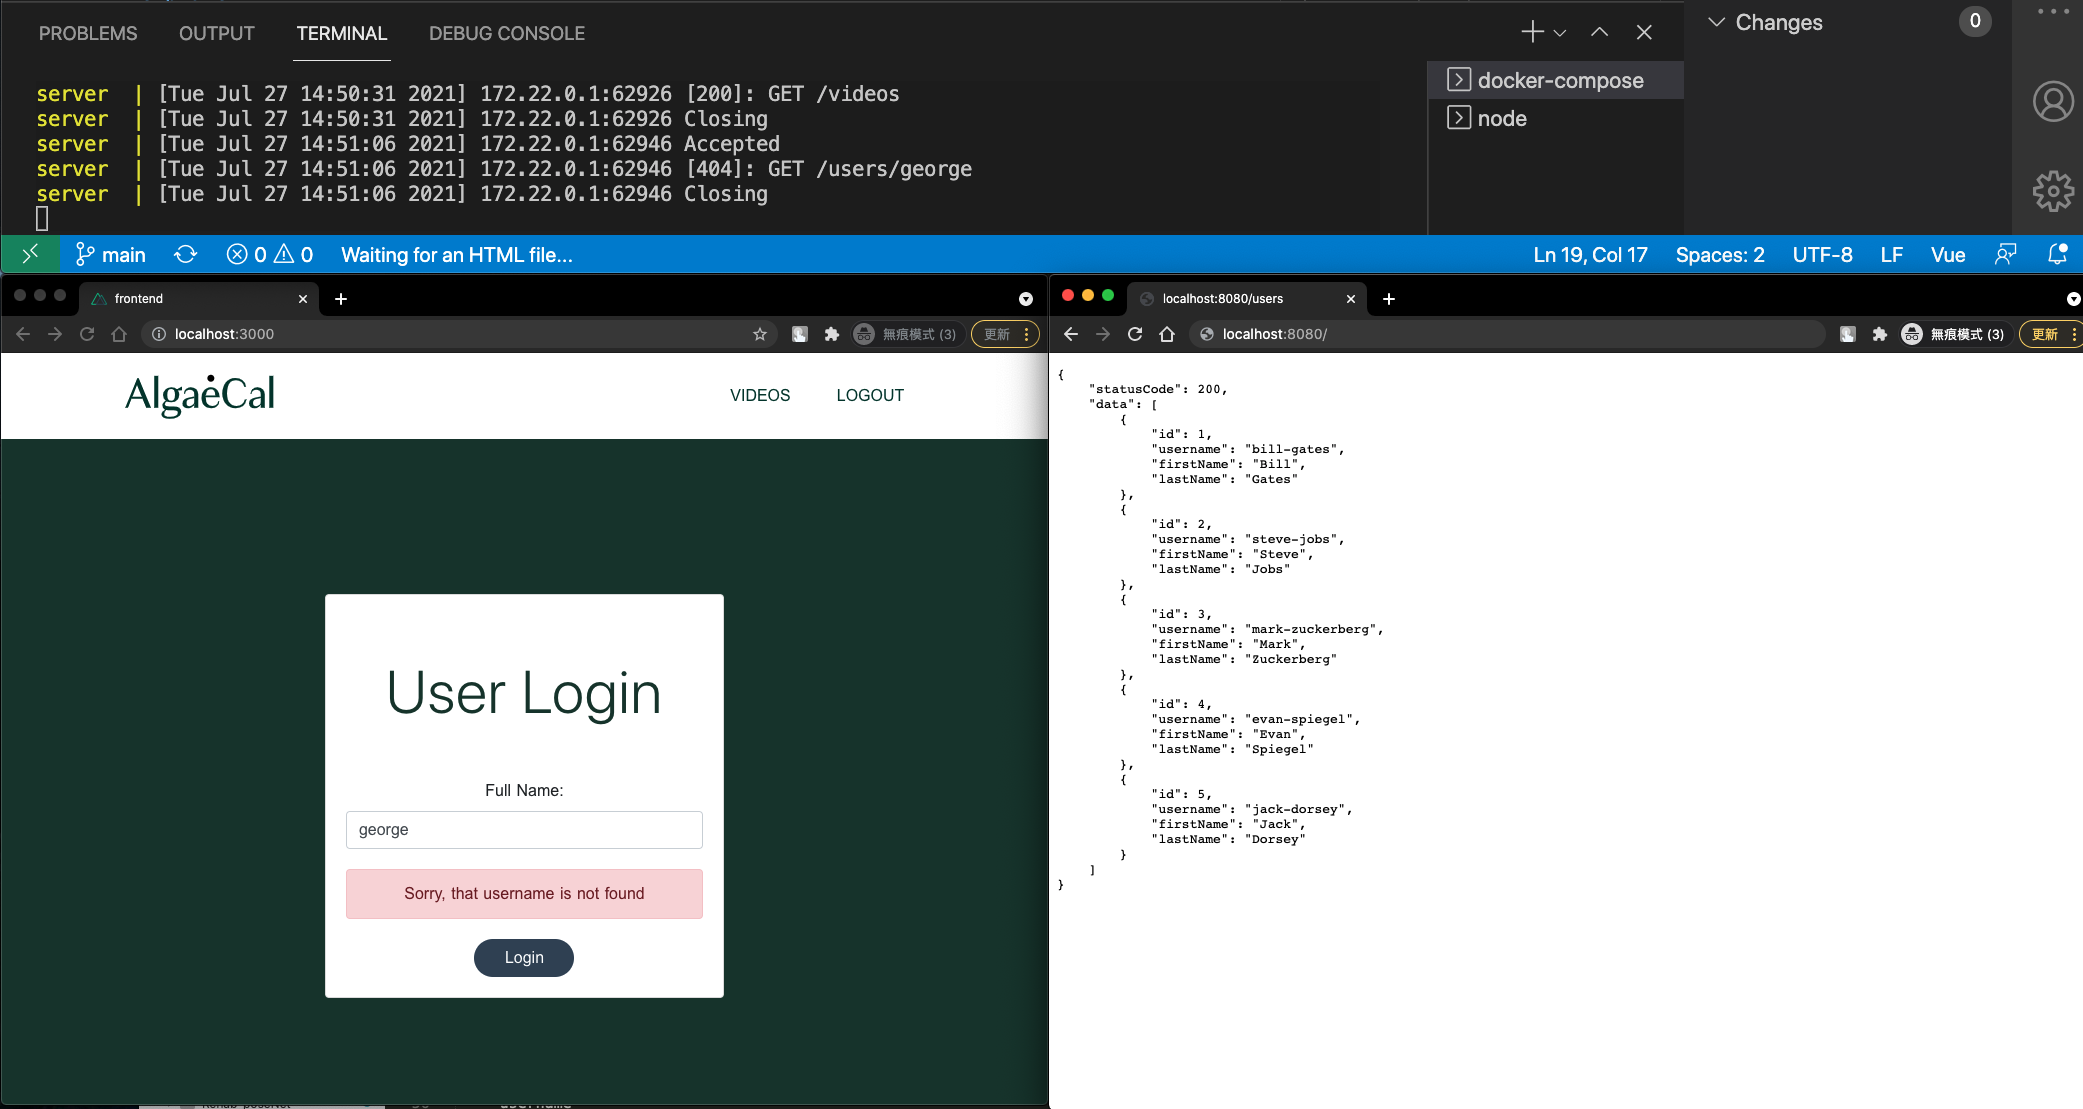Bookmark the localhost:3000 page with star

click(x=760, y=334)
